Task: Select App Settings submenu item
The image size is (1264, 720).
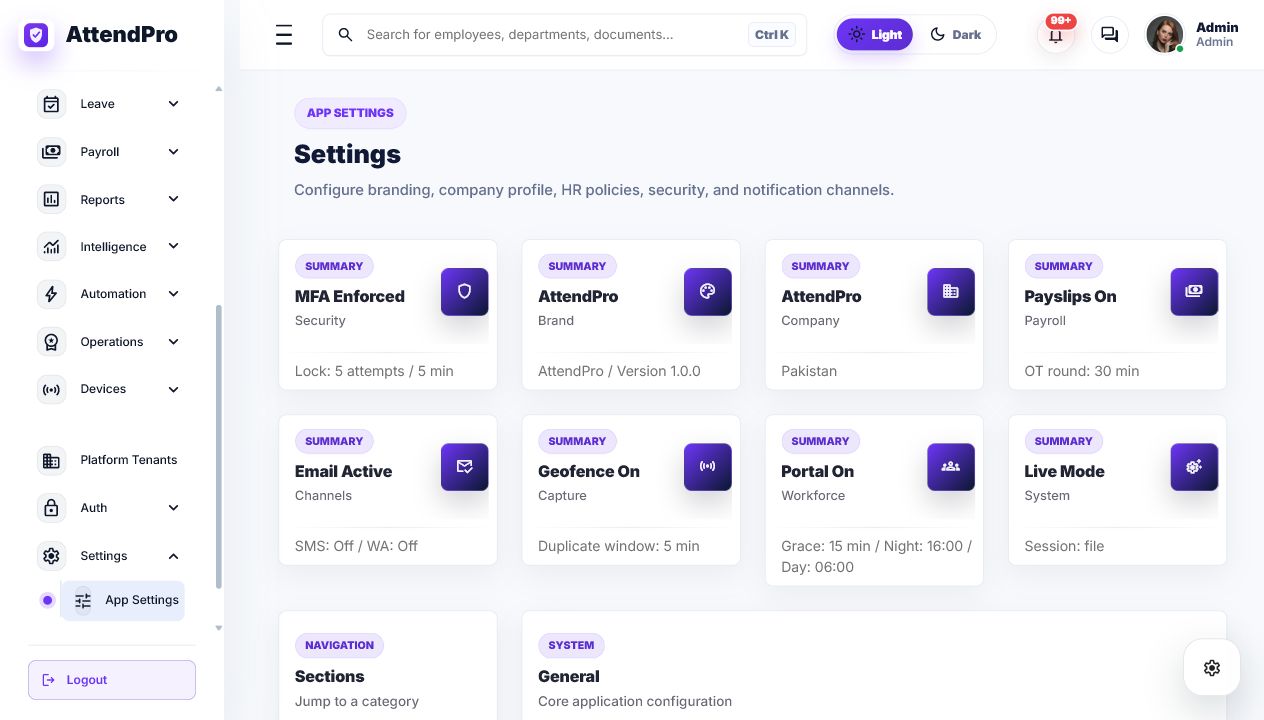Action: coord(123,600)
